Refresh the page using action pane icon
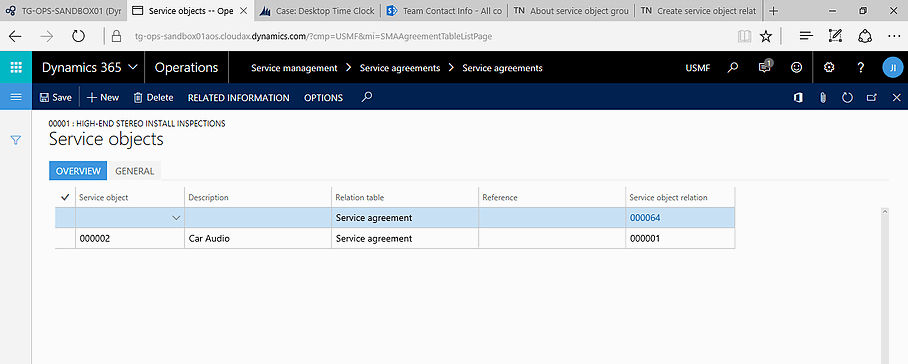Screen dimensions: 908x364 click(847, 98)
